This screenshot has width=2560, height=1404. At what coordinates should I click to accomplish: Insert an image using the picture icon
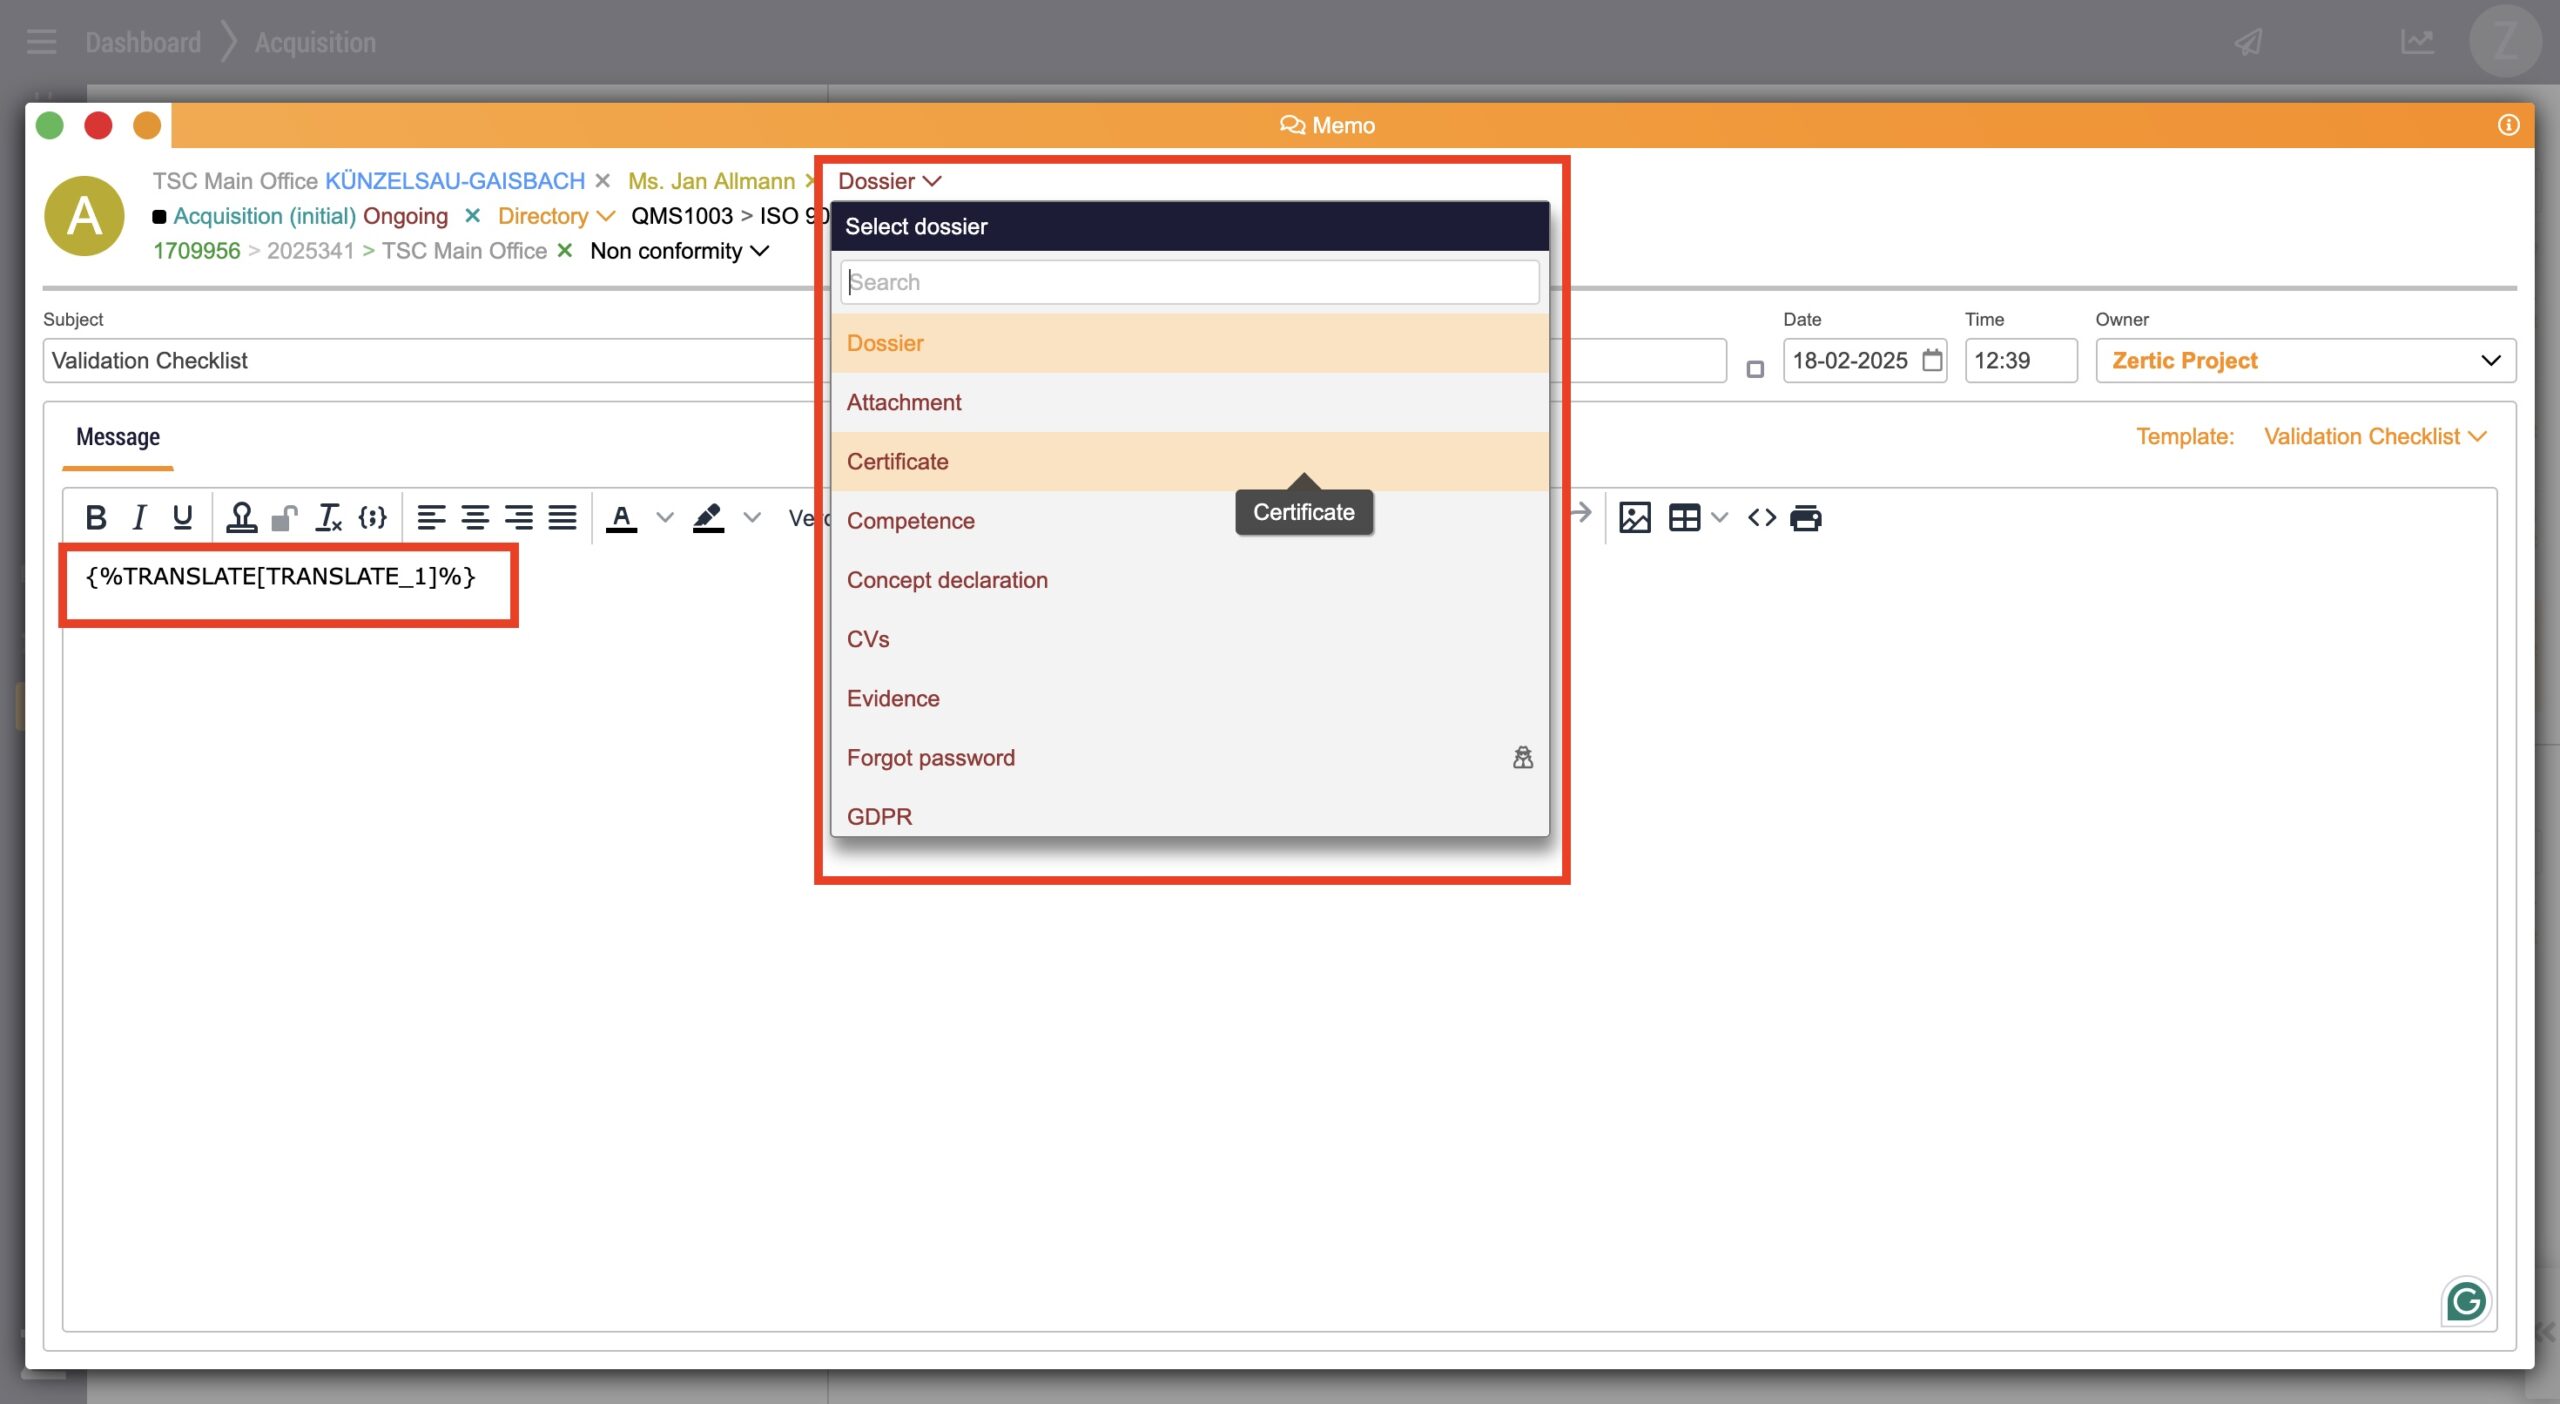point(1634,517)
